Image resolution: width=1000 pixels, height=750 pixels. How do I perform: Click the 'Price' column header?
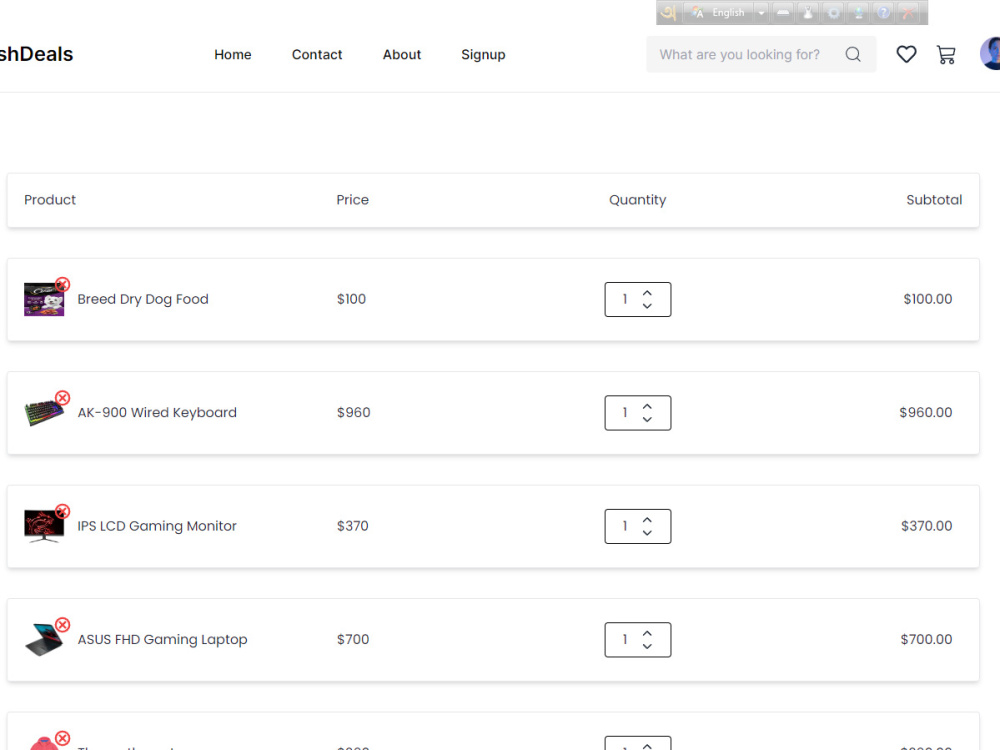(x=353, y=200)
